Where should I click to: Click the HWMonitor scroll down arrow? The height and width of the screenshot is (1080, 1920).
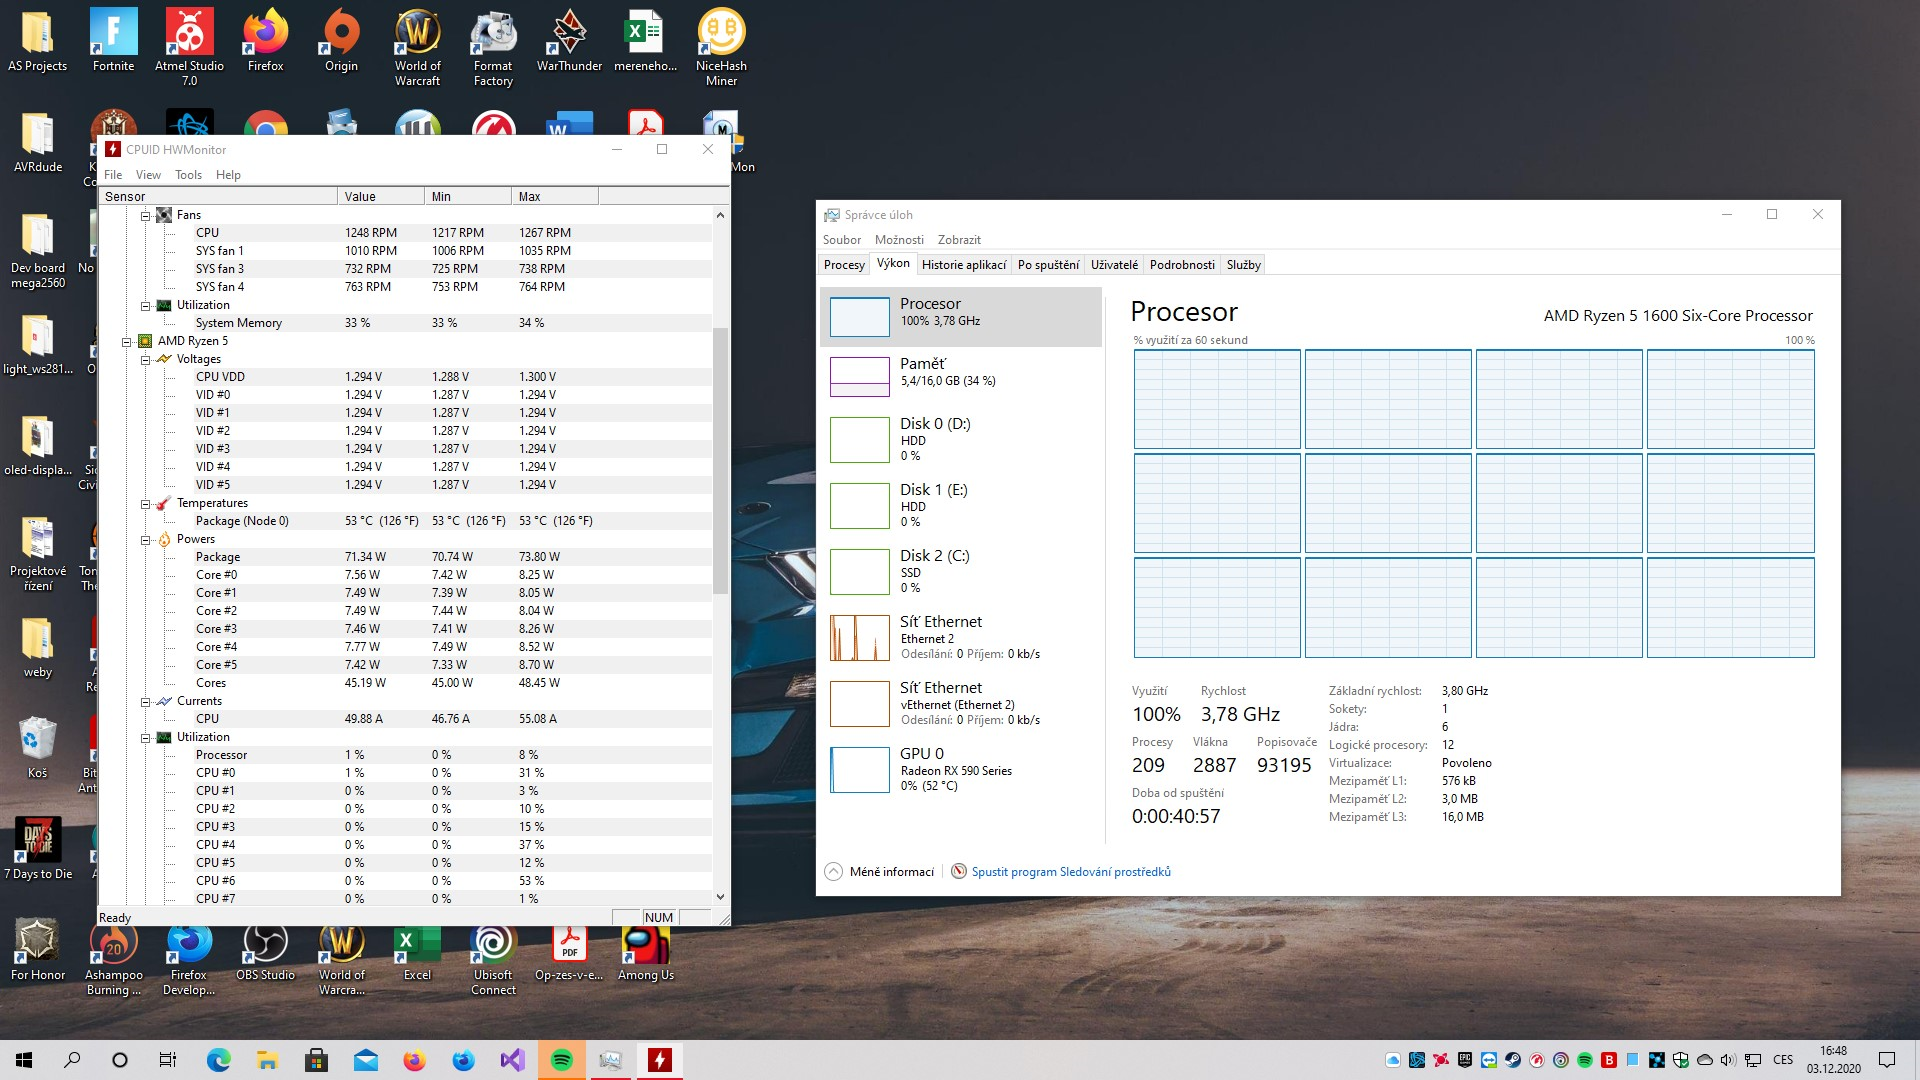720,897
